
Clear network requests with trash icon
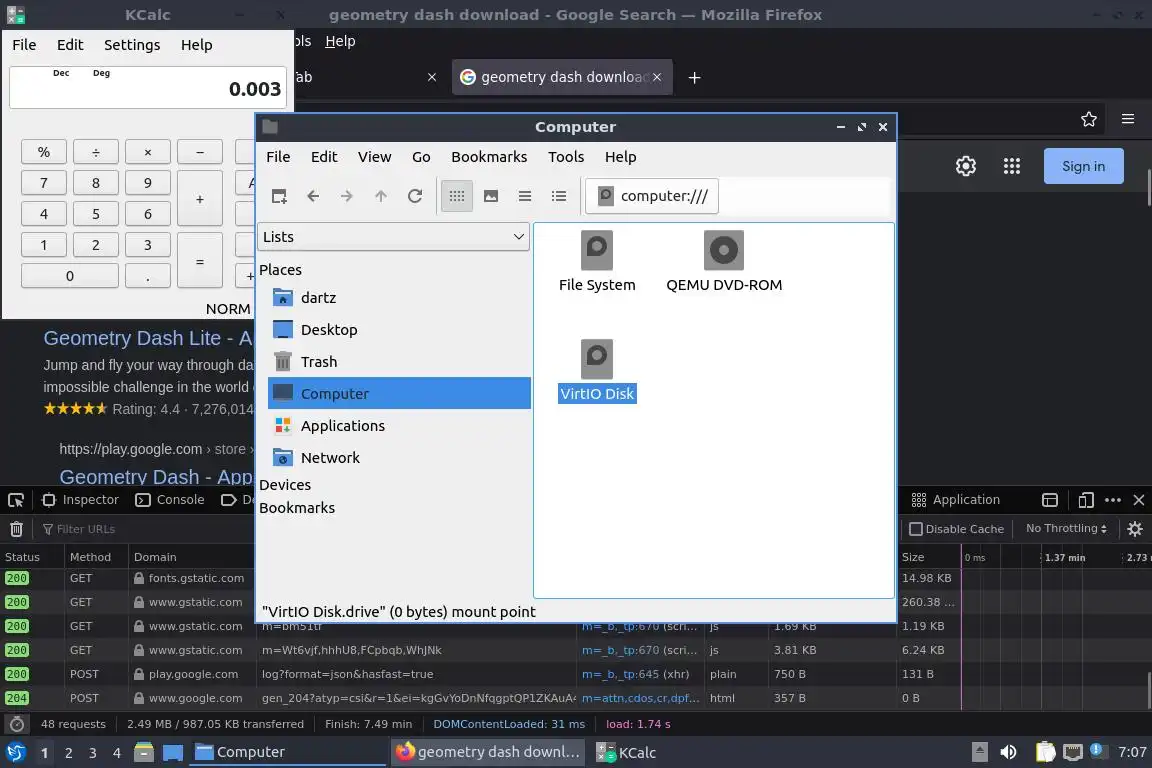(x=16, y=529)
